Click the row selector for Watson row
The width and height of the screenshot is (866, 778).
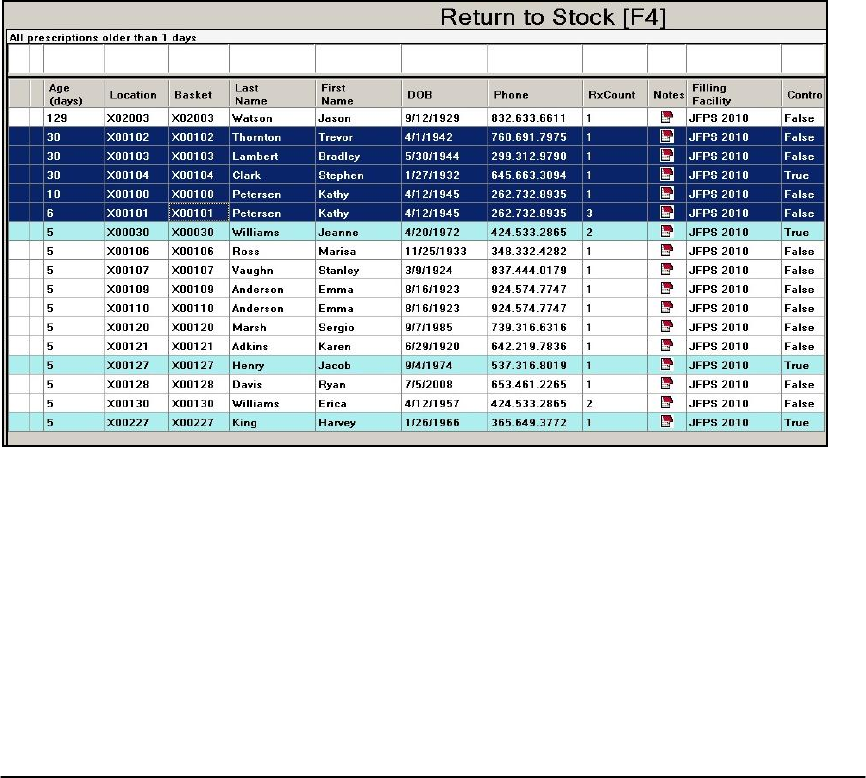[x=19, y=118]
